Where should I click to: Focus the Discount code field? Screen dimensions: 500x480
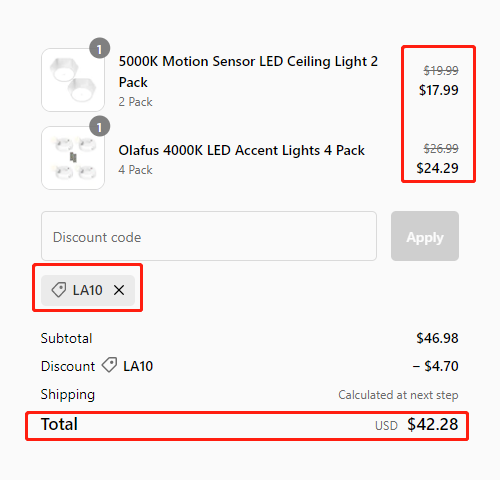[x=209, y=236]
